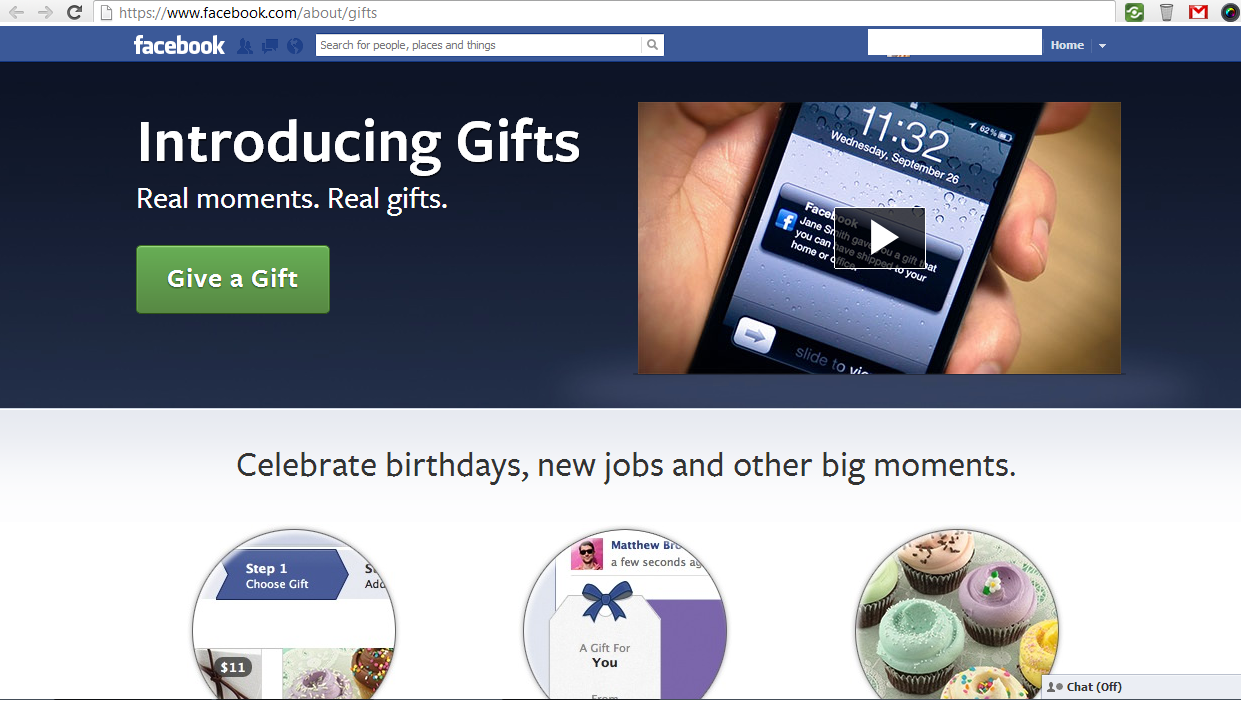Click the browser reload button
This screenshot has width=1241, height=701.
(x=73, y=12)
